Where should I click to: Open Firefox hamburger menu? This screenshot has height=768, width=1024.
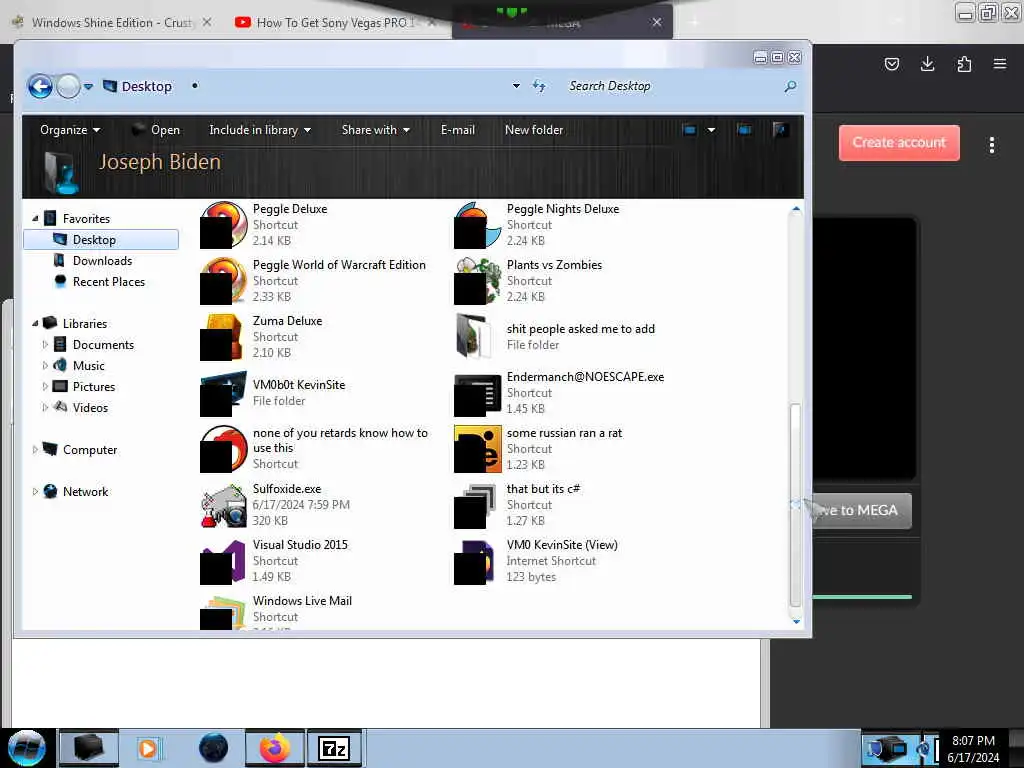click(1000, 64)
